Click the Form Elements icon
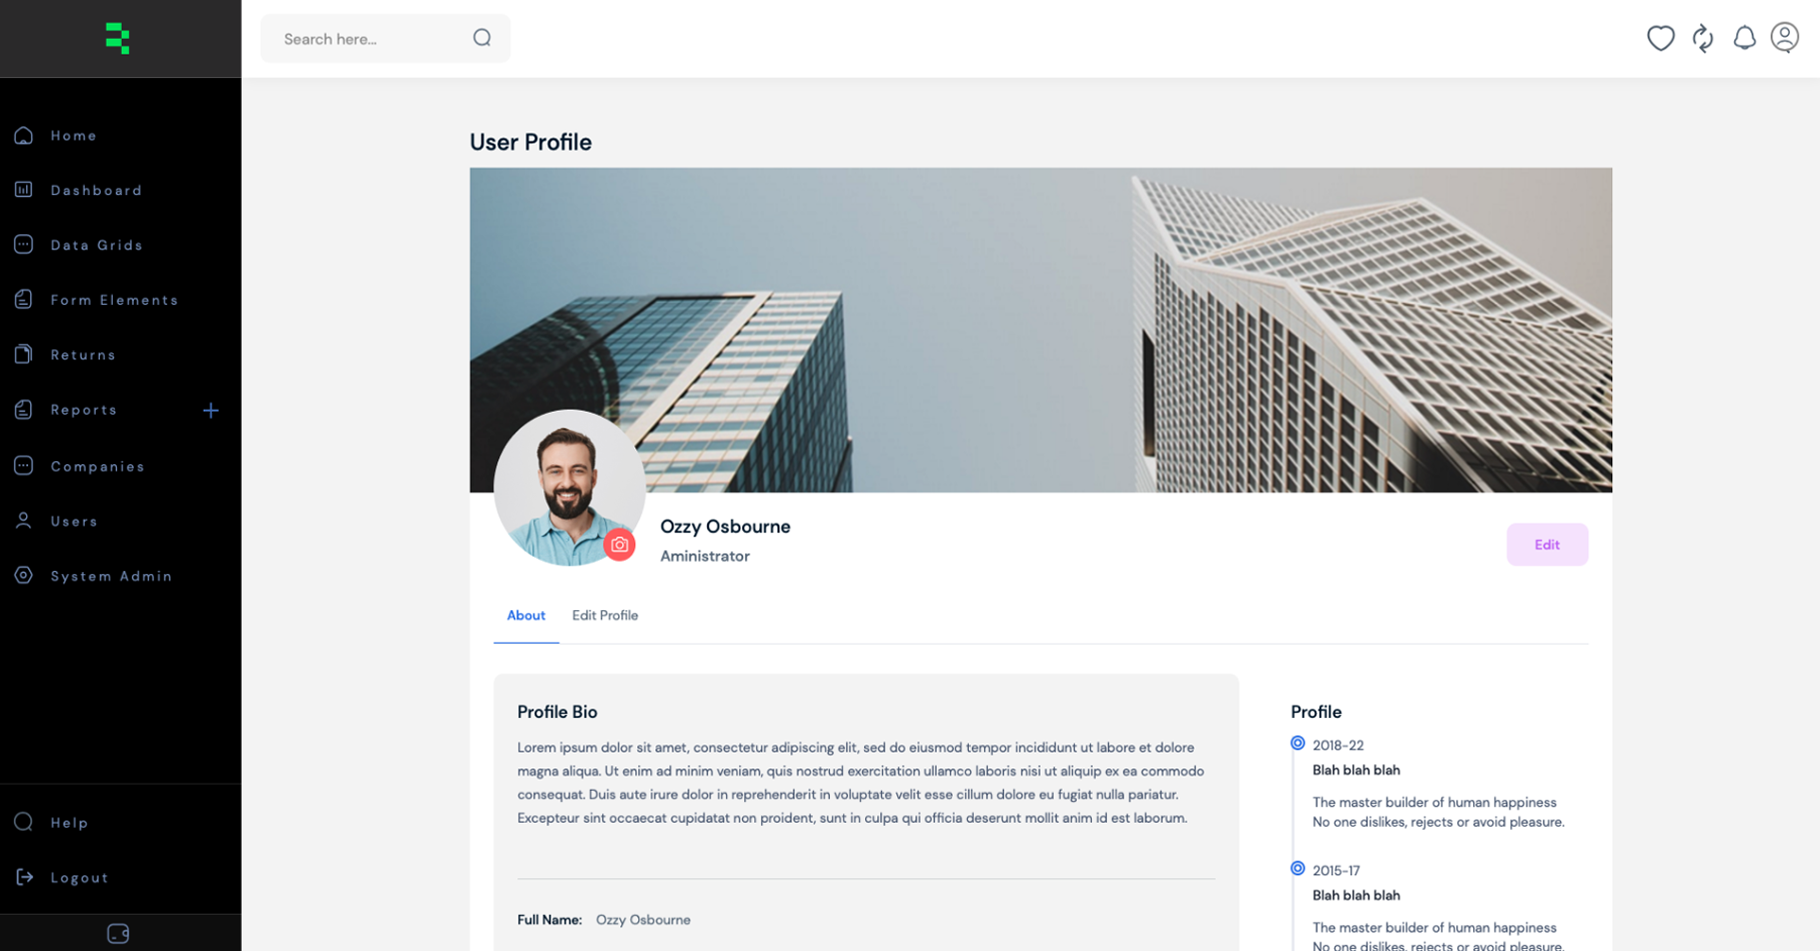1820x951 pixels. pyautogui.click(x=24, y=299)
